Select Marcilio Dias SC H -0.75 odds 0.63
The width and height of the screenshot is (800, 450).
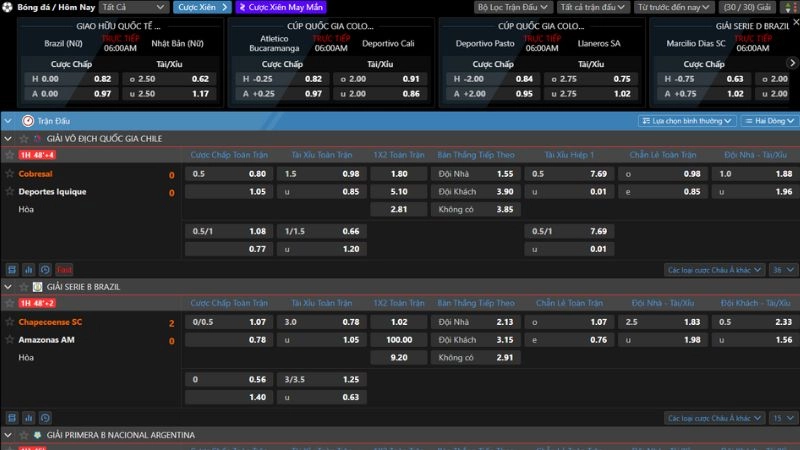(704, 79)
